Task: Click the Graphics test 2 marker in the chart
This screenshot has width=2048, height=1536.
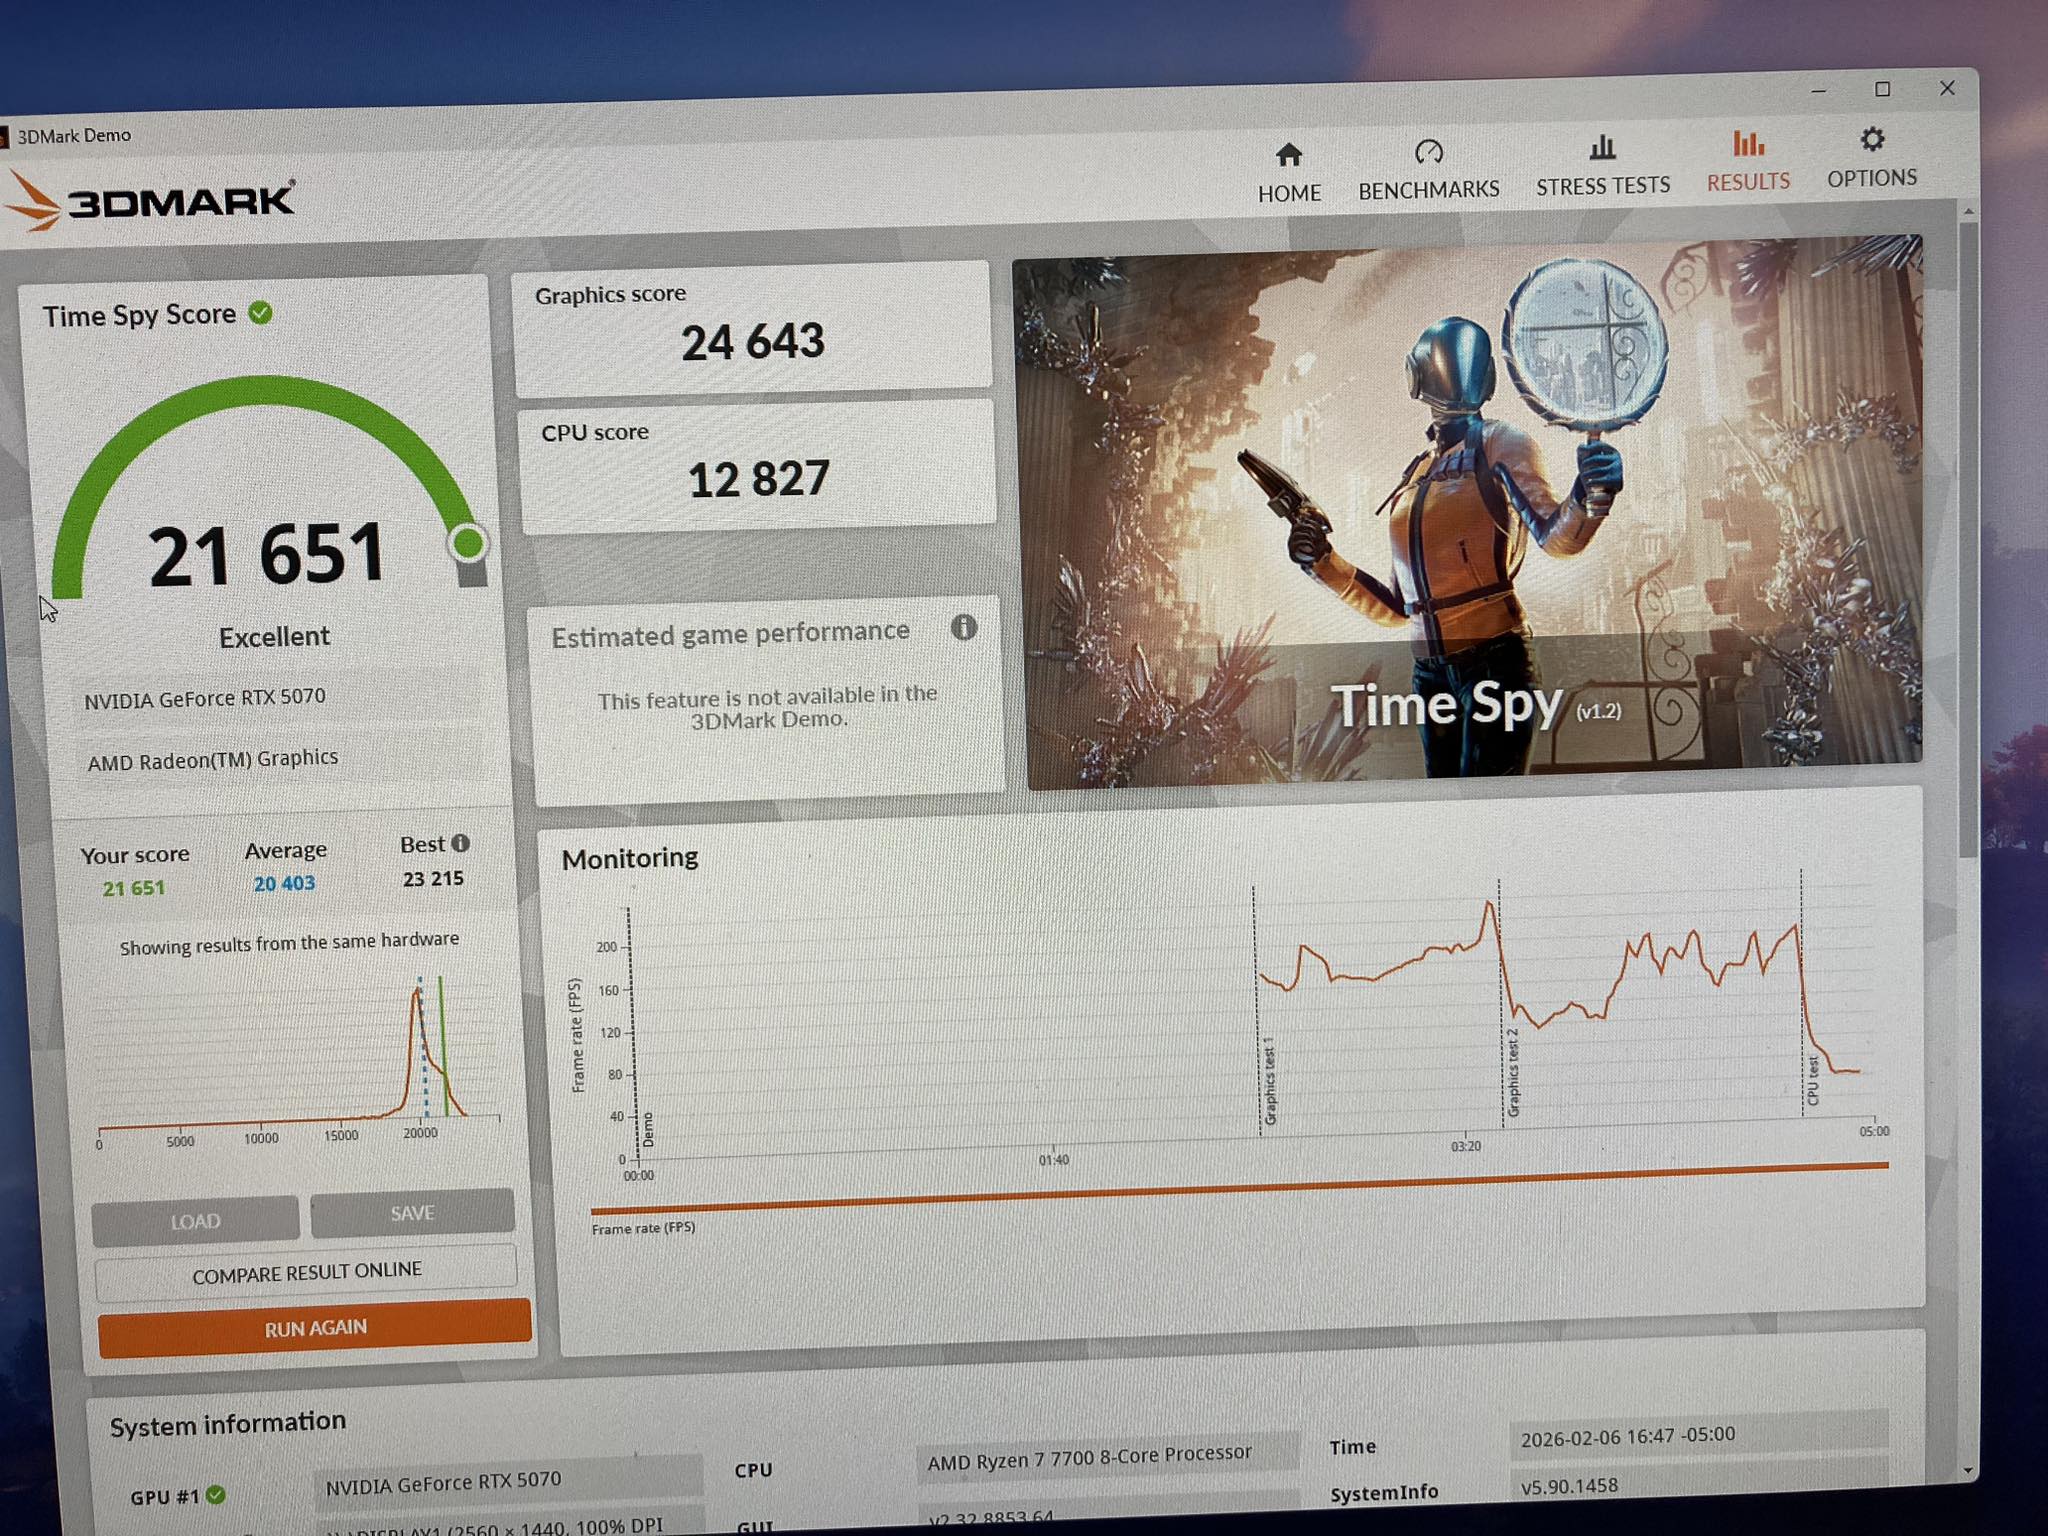Action: pyautogui.click(x=1513, y=1073)
